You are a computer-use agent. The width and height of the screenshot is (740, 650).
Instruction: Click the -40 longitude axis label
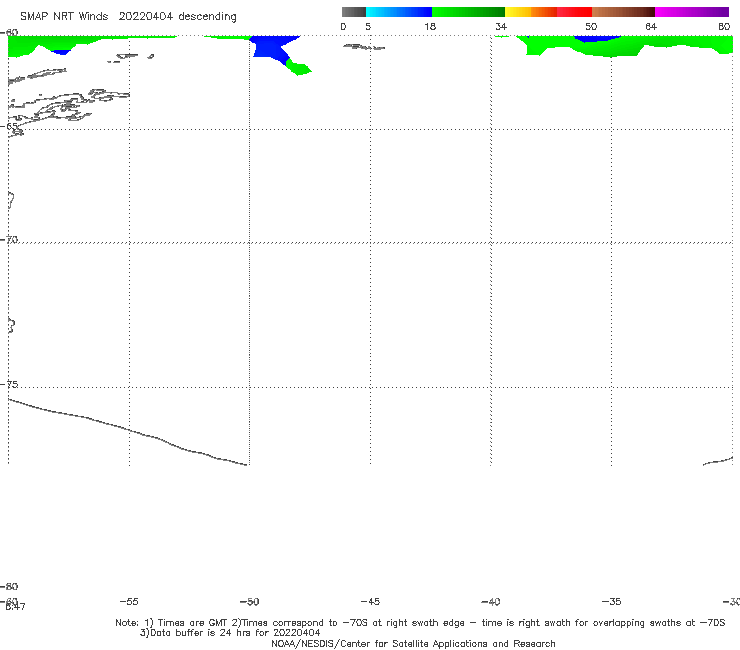[490, 602]
